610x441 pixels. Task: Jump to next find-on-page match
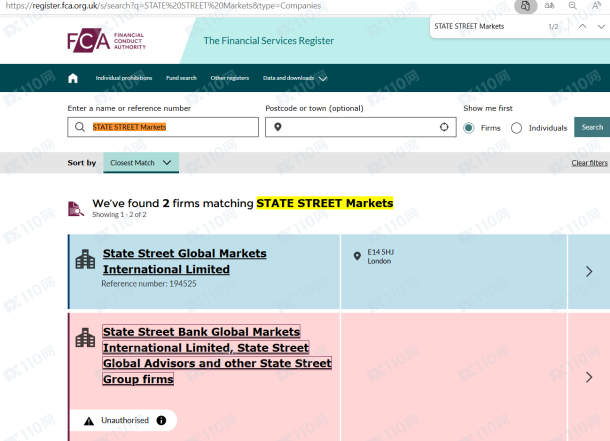click(x=601, y=26)
